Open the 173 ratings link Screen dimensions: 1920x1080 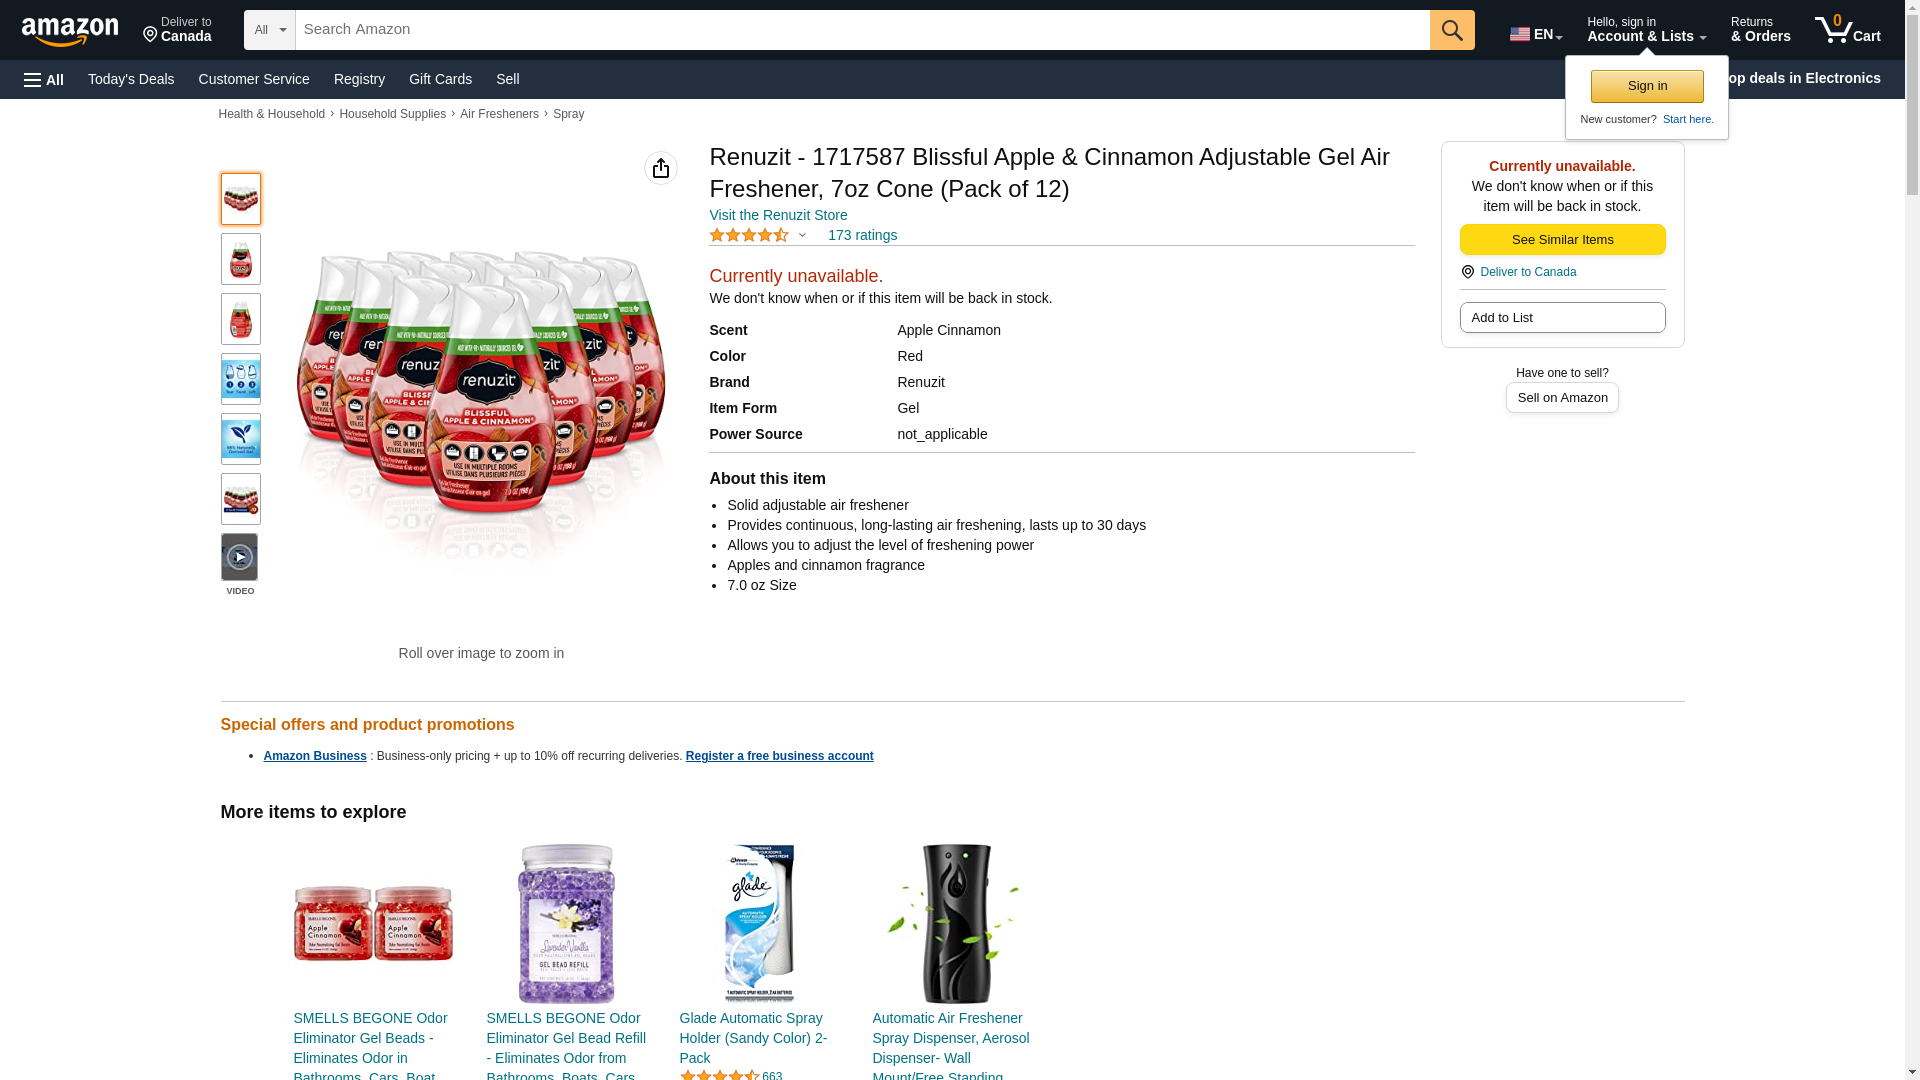(x=862, y=235)
